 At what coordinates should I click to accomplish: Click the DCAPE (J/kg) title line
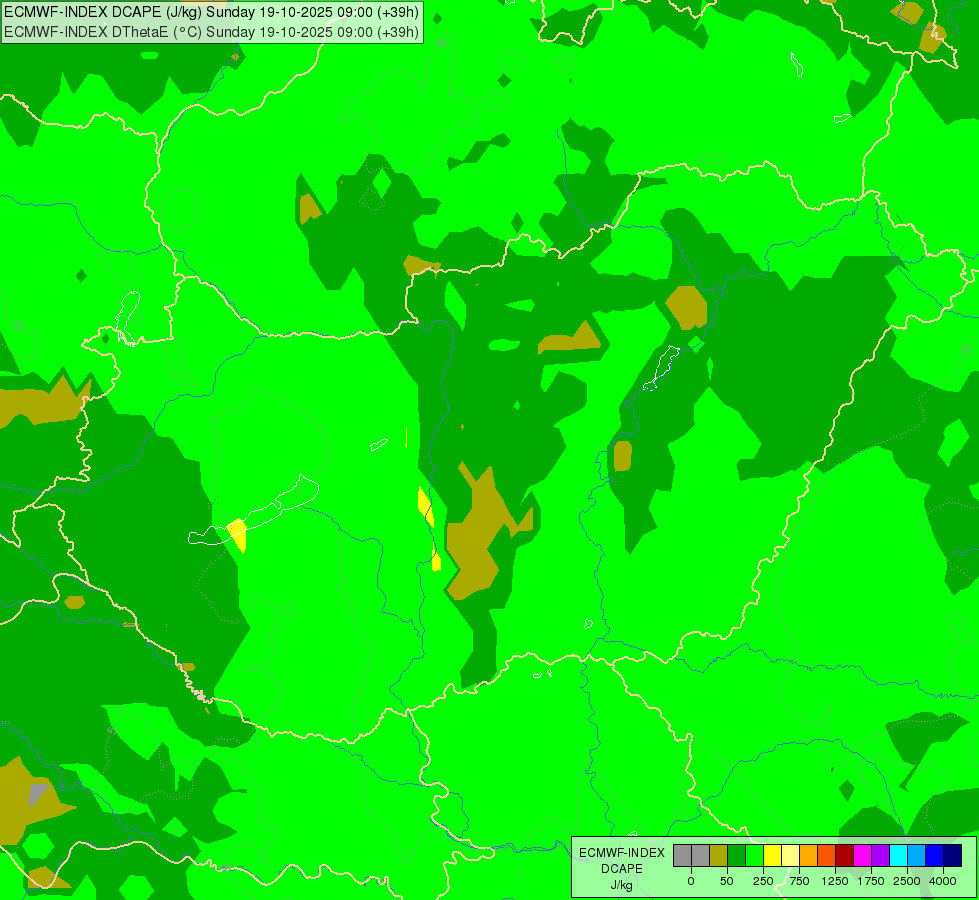click(211, 12)
